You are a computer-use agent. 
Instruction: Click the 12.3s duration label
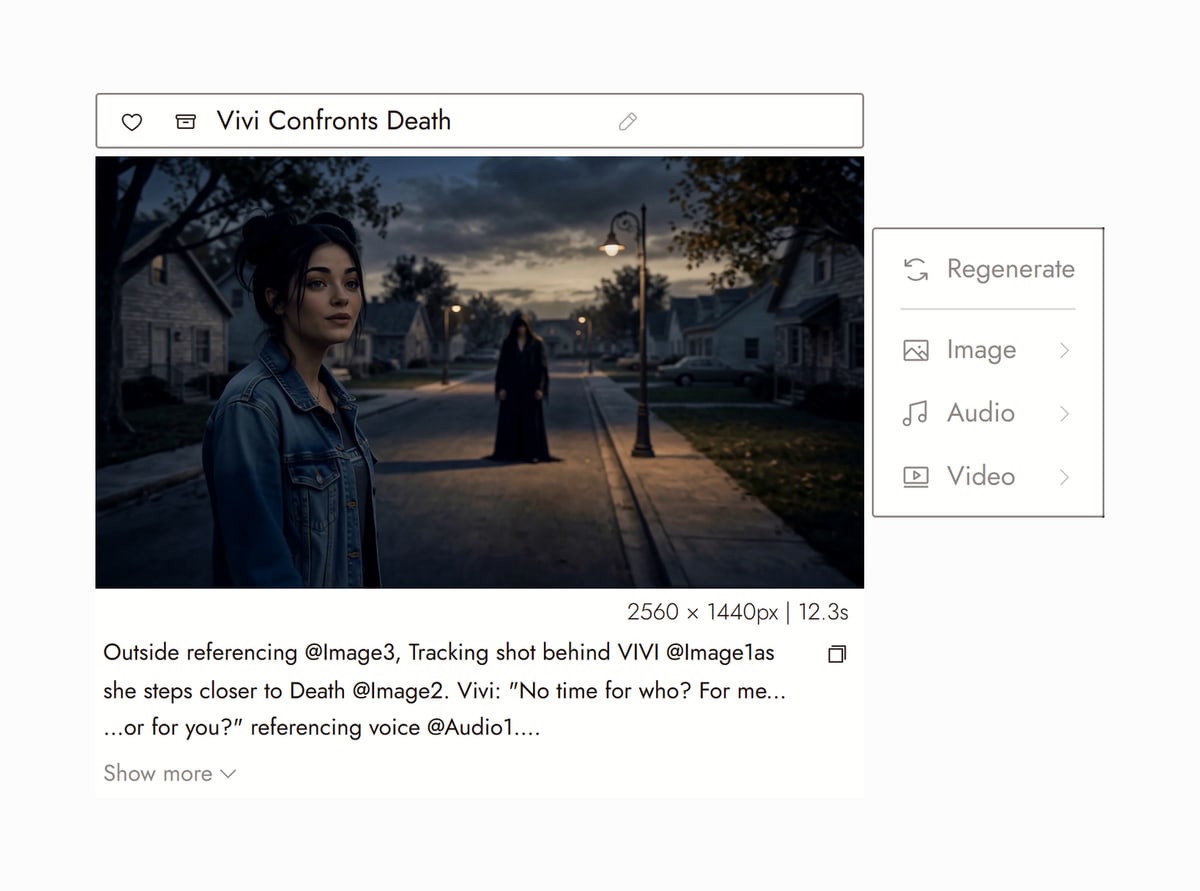[x=823, y=612]
